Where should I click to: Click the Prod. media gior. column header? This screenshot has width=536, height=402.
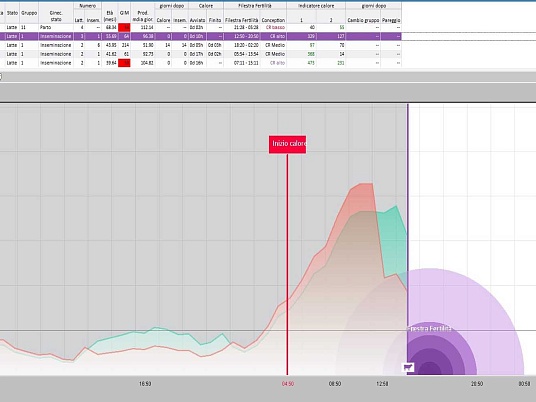143,16
